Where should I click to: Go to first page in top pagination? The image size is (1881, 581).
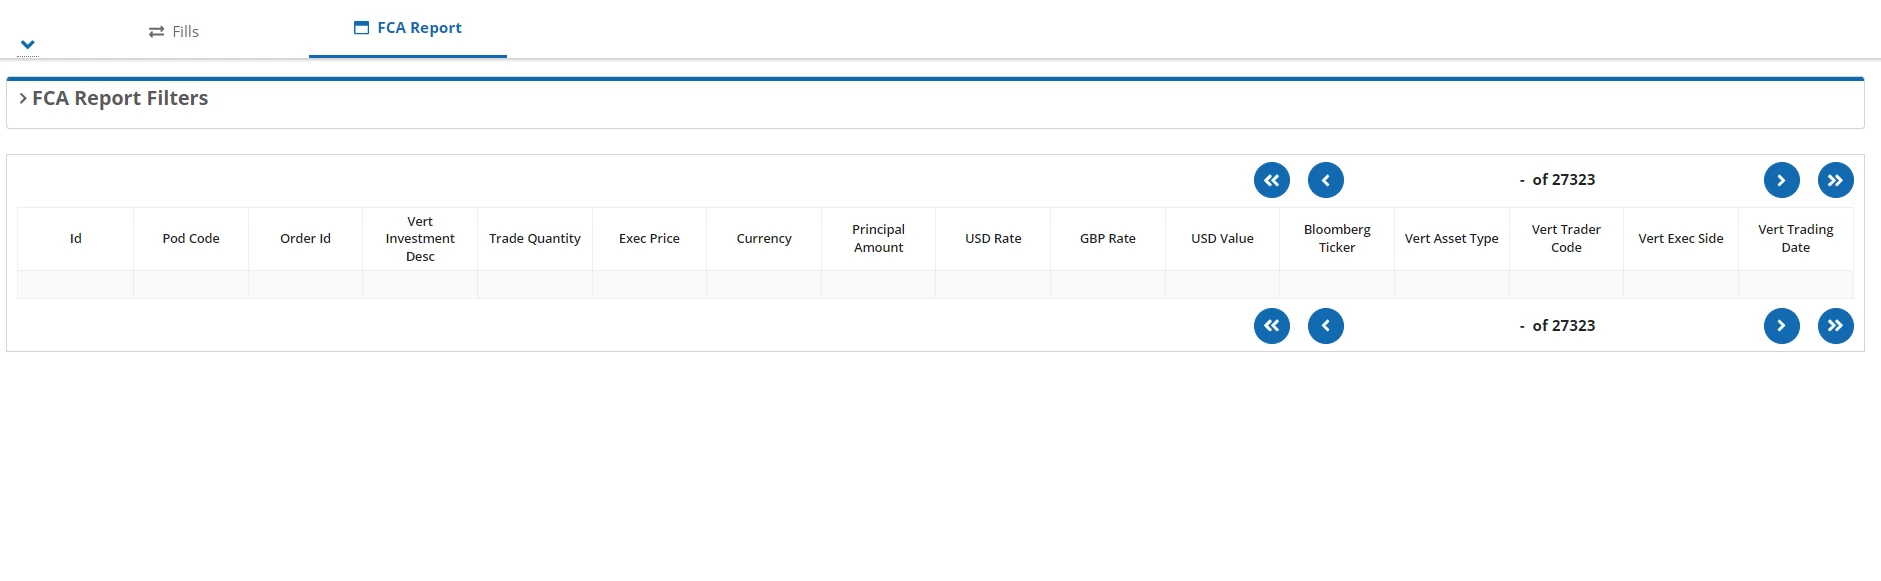click(1271, 180)
